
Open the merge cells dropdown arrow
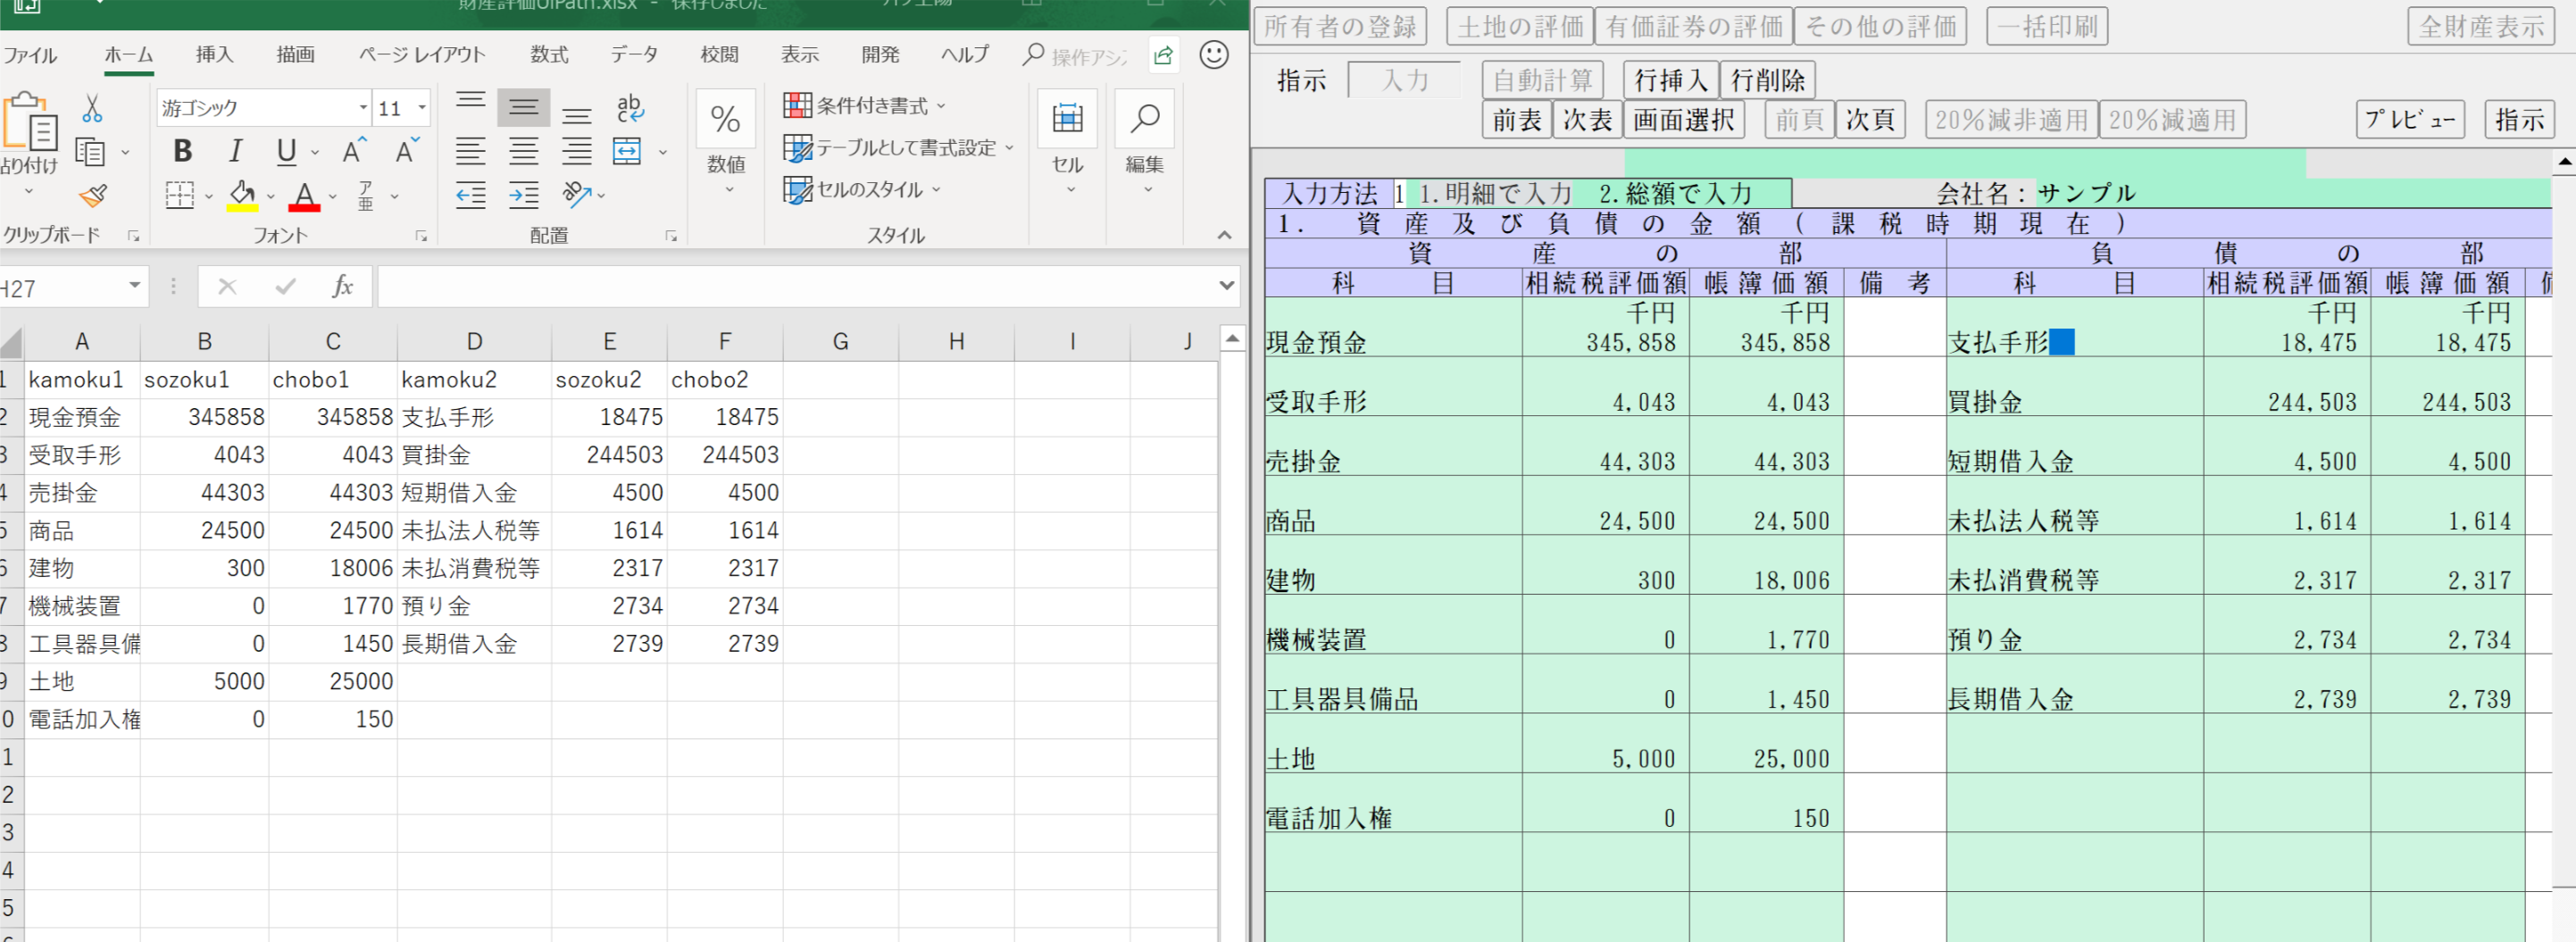(x=663, y=152)
